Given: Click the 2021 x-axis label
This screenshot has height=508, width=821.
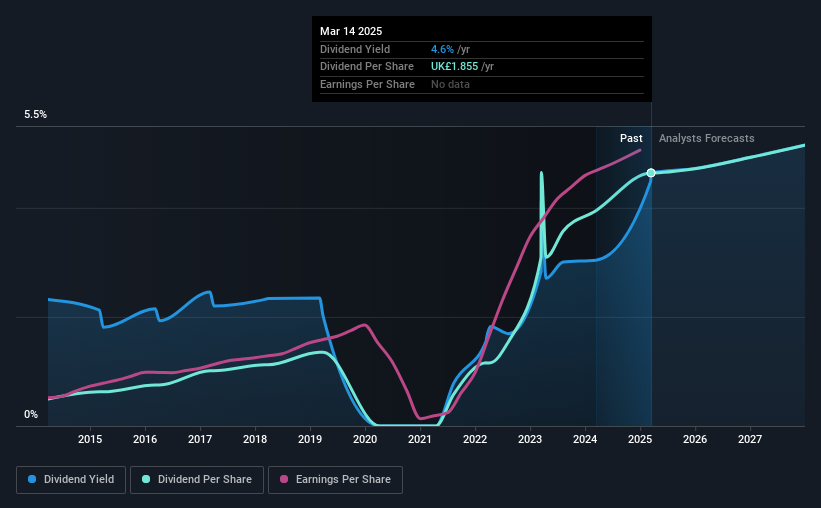Looking at the screenshot, I should click(x=420, y=439).
